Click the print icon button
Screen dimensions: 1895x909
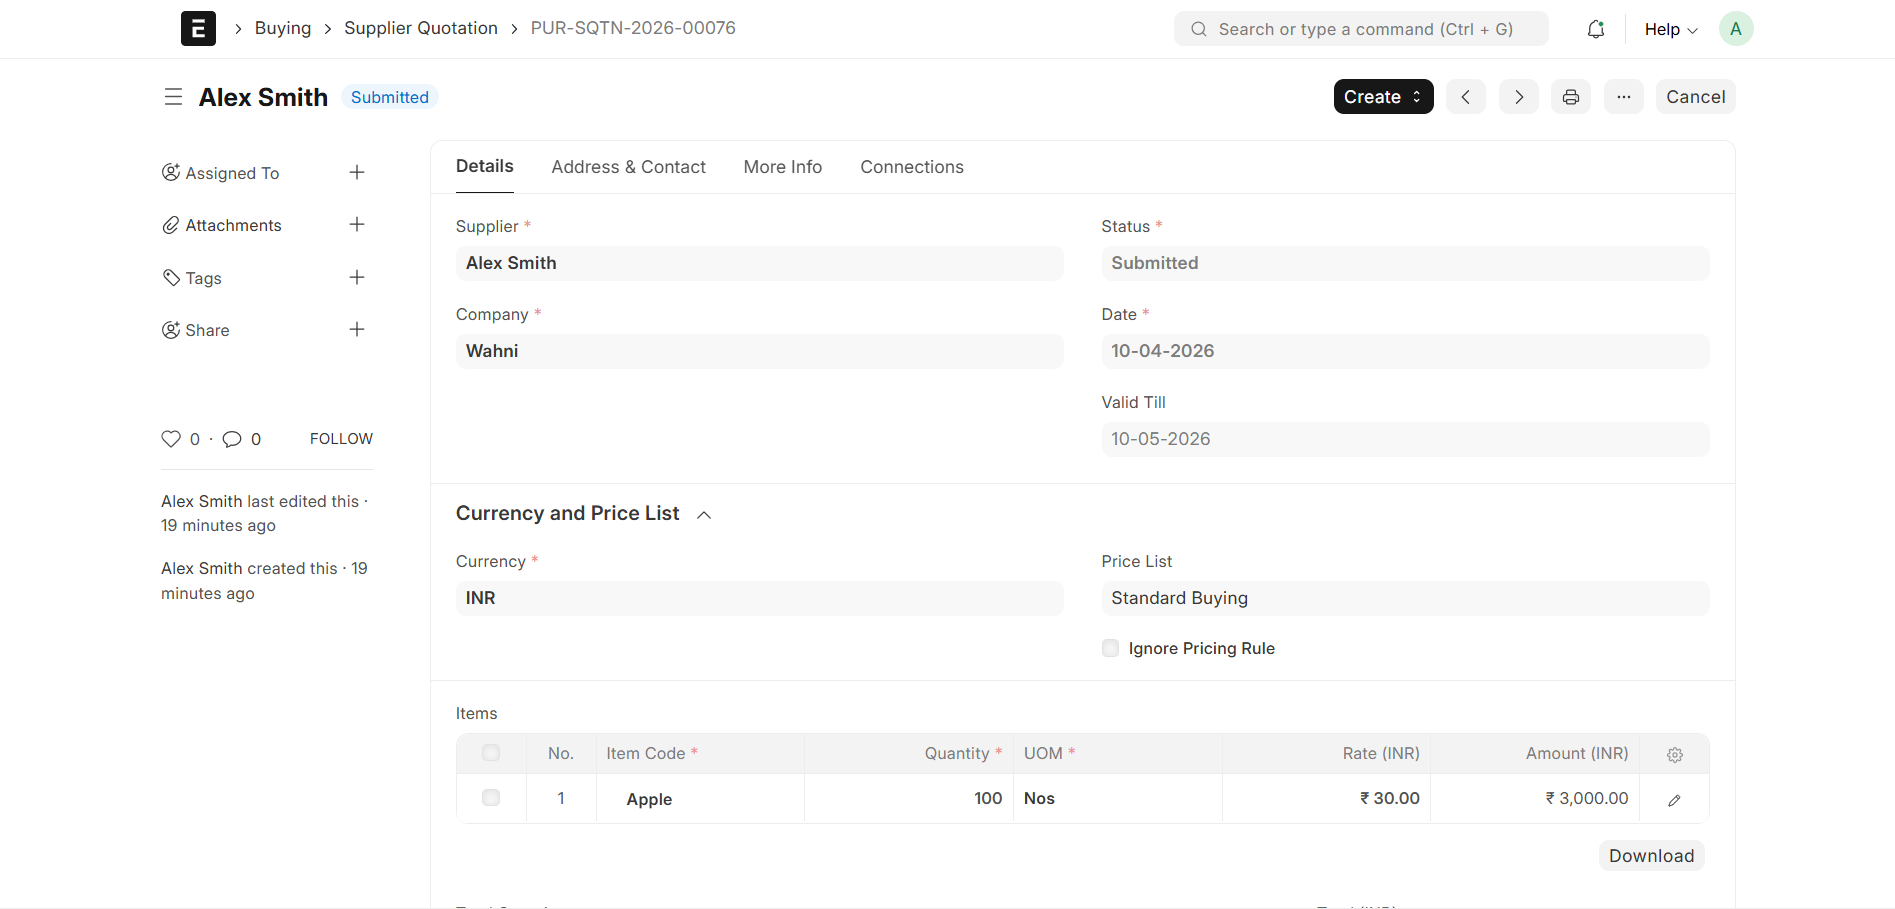pos(1571,97)
